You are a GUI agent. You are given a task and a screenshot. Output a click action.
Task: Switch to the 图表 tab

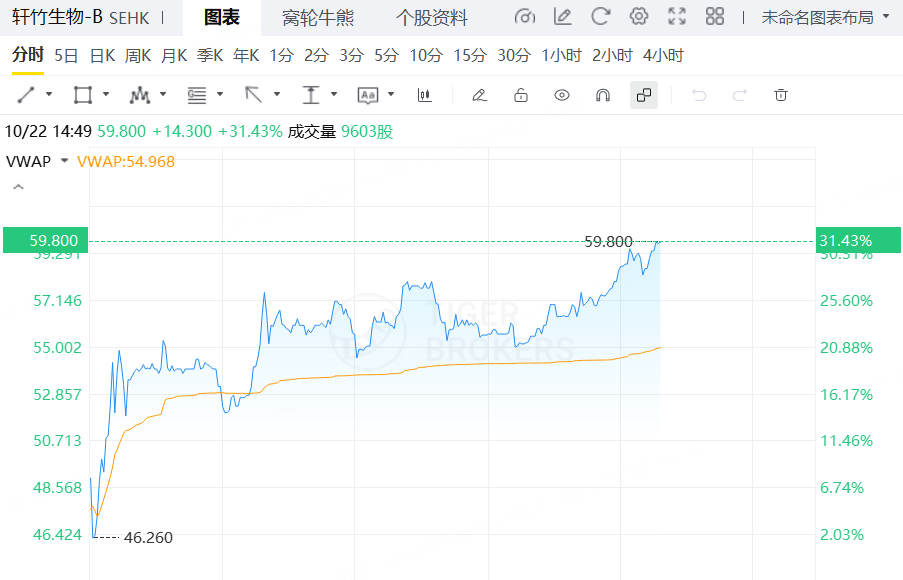(x=222, y=18)
